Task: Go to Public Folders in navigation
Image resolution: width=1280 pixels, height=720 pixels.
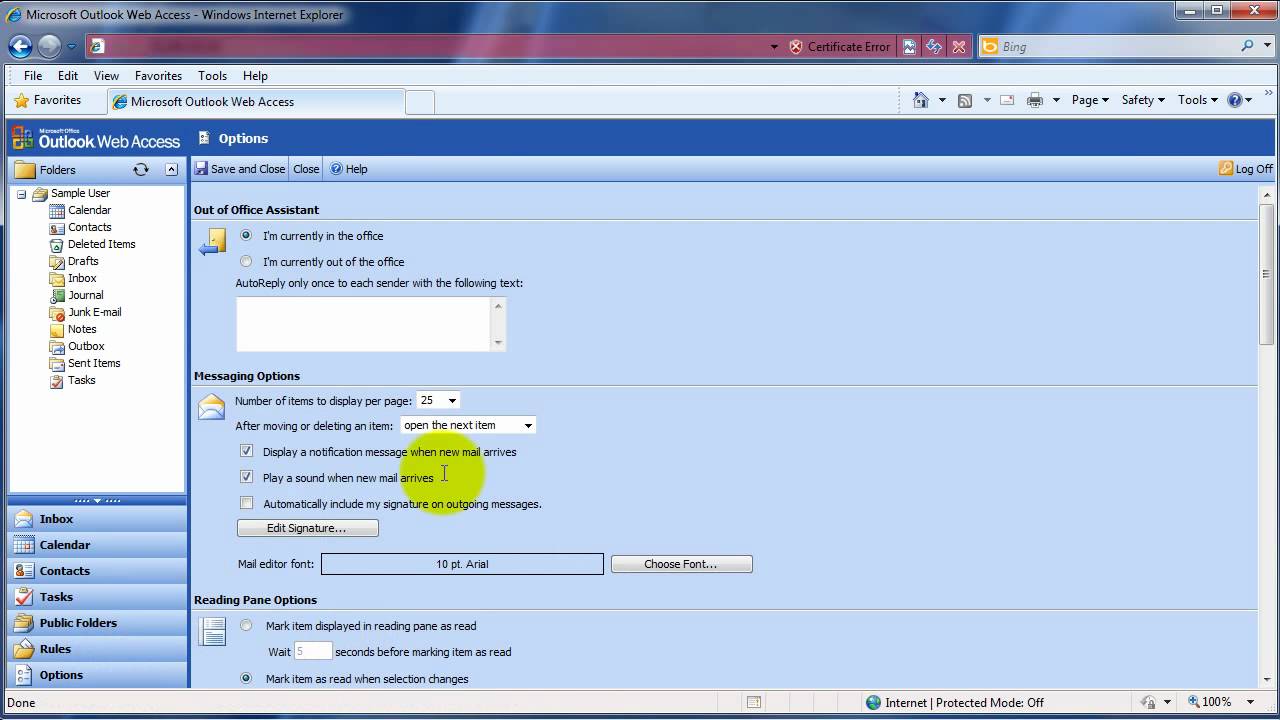Action: [97, 623]
